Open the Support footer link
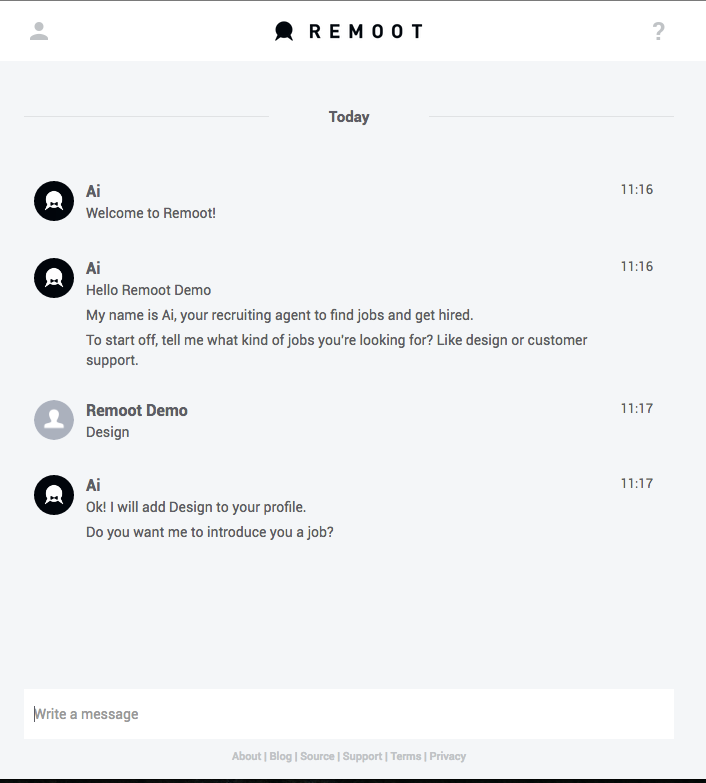This screenshot has height=783, width=706. point(362,756)
